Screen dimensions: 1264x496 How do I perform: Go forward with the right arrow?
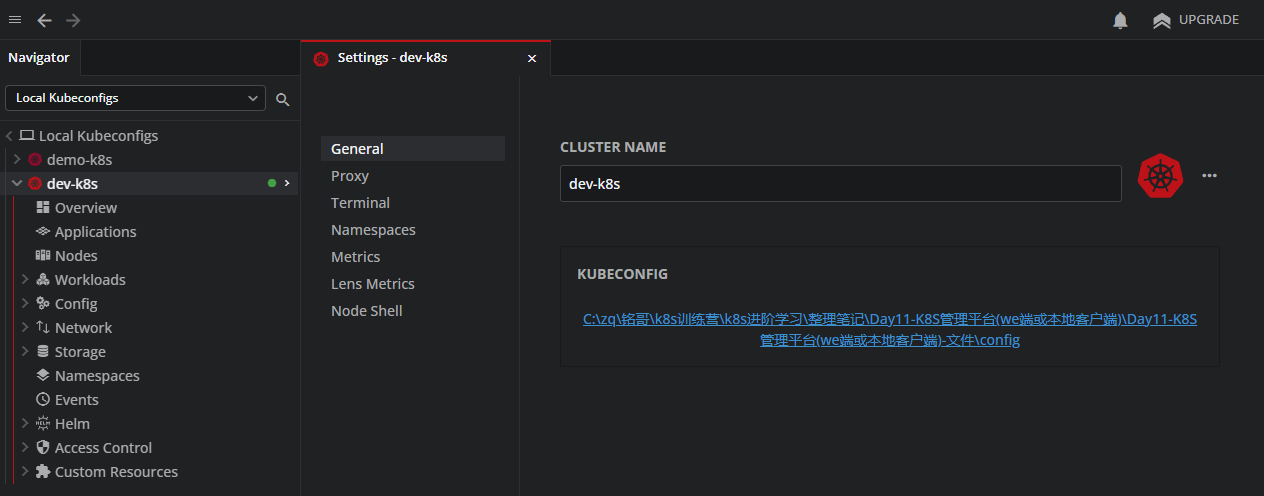point(73,20)
